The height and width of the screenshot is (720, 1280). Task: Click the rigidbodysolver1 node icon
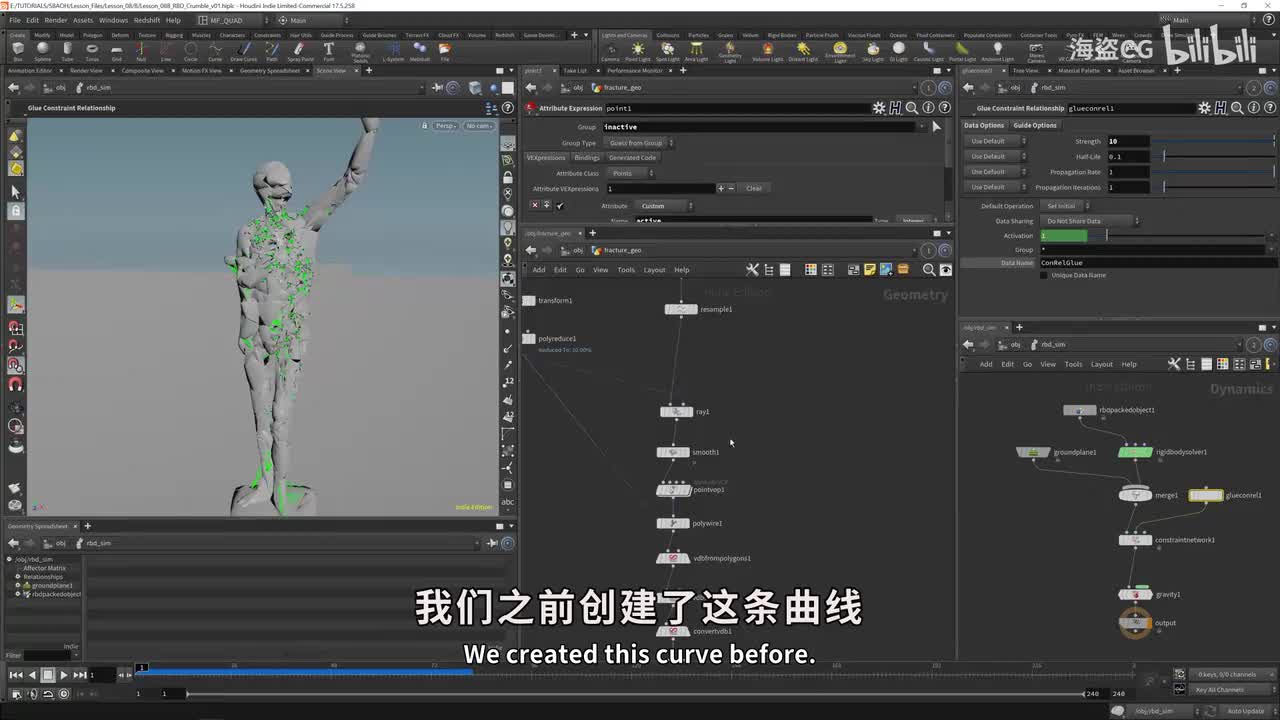click(1135, 452)
